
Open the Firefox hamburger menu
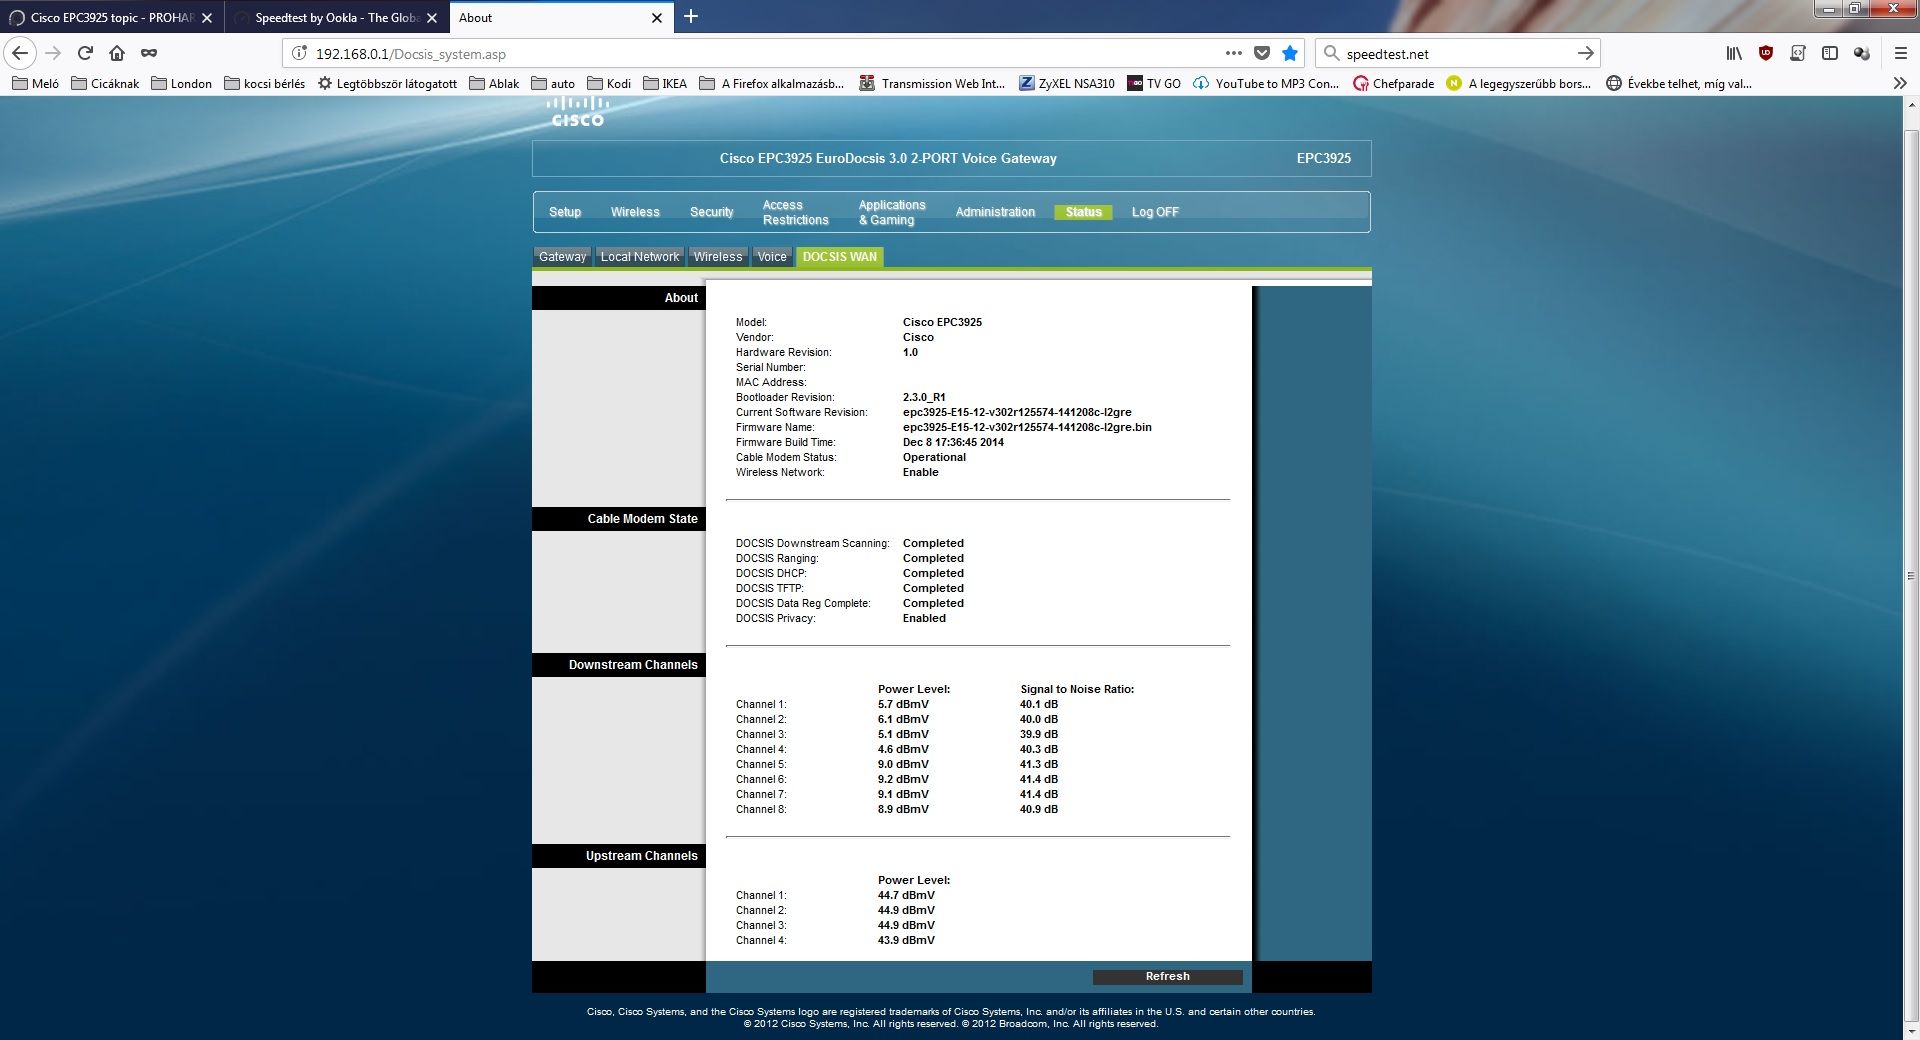coord(1901,53)
